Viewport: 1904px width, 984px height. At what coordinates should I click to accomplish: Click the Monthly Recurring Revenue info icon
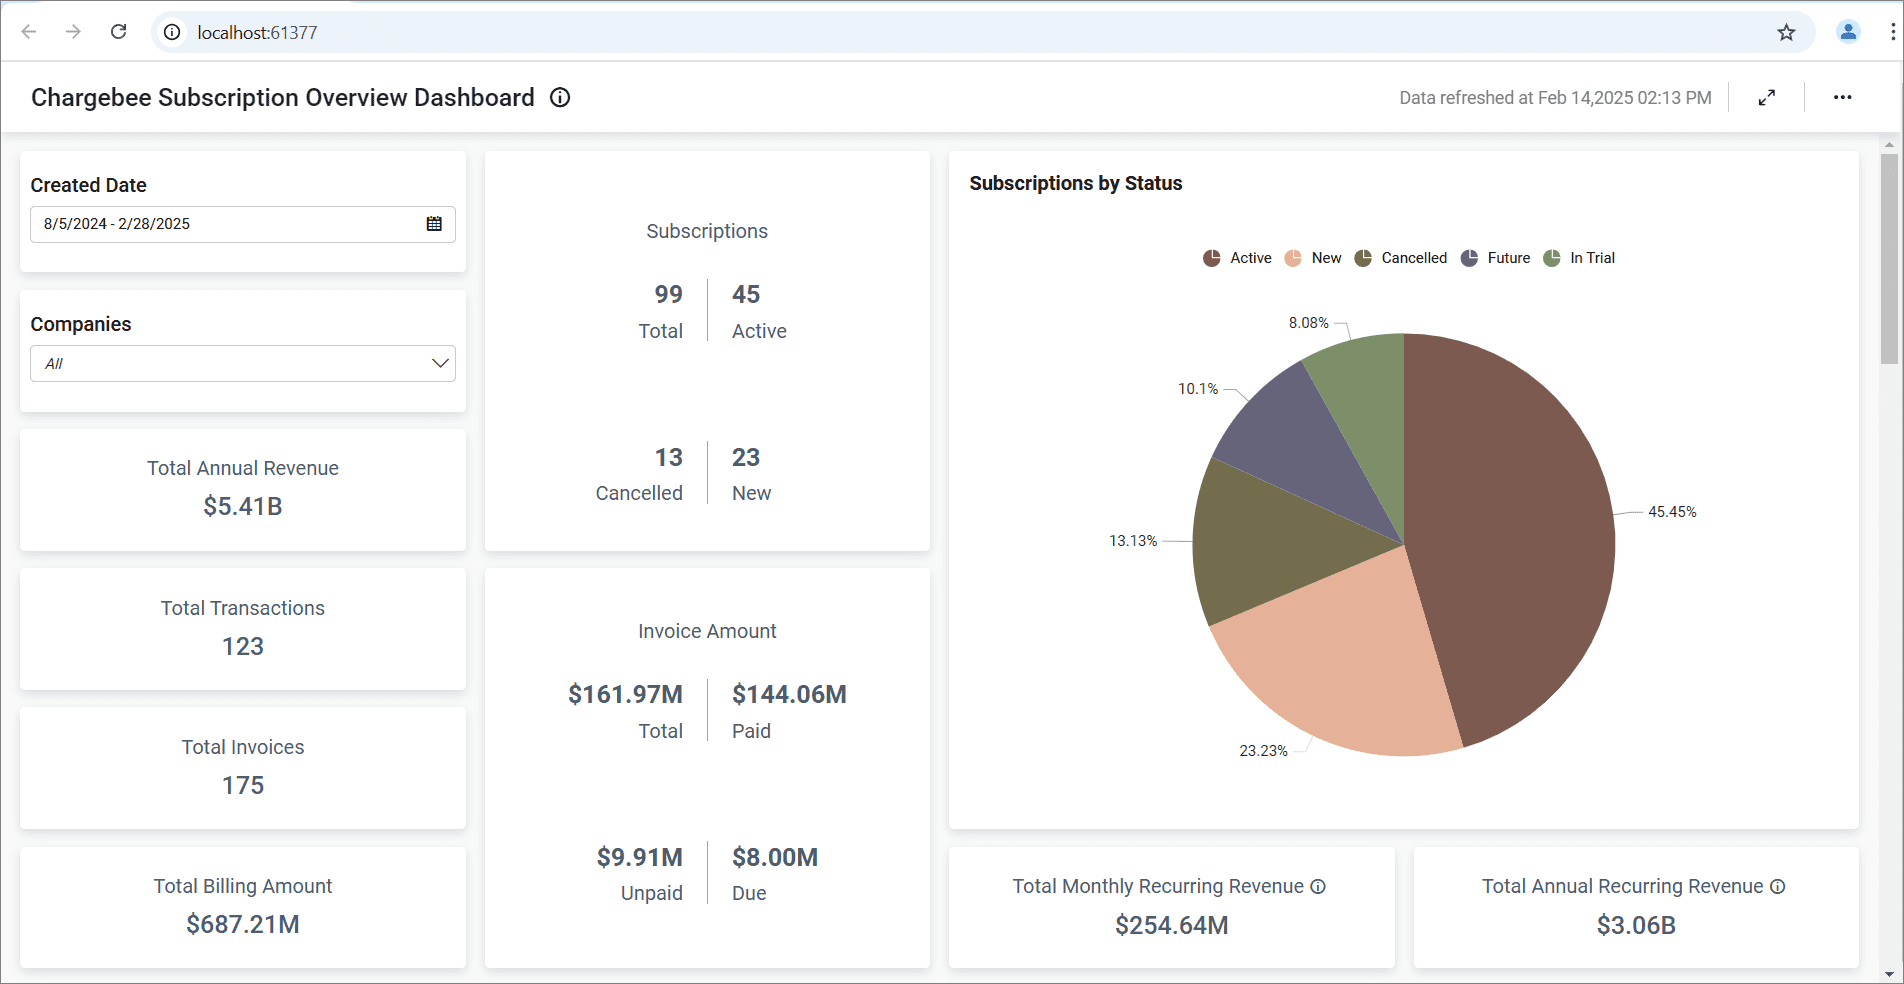[x=1318, y=887]
